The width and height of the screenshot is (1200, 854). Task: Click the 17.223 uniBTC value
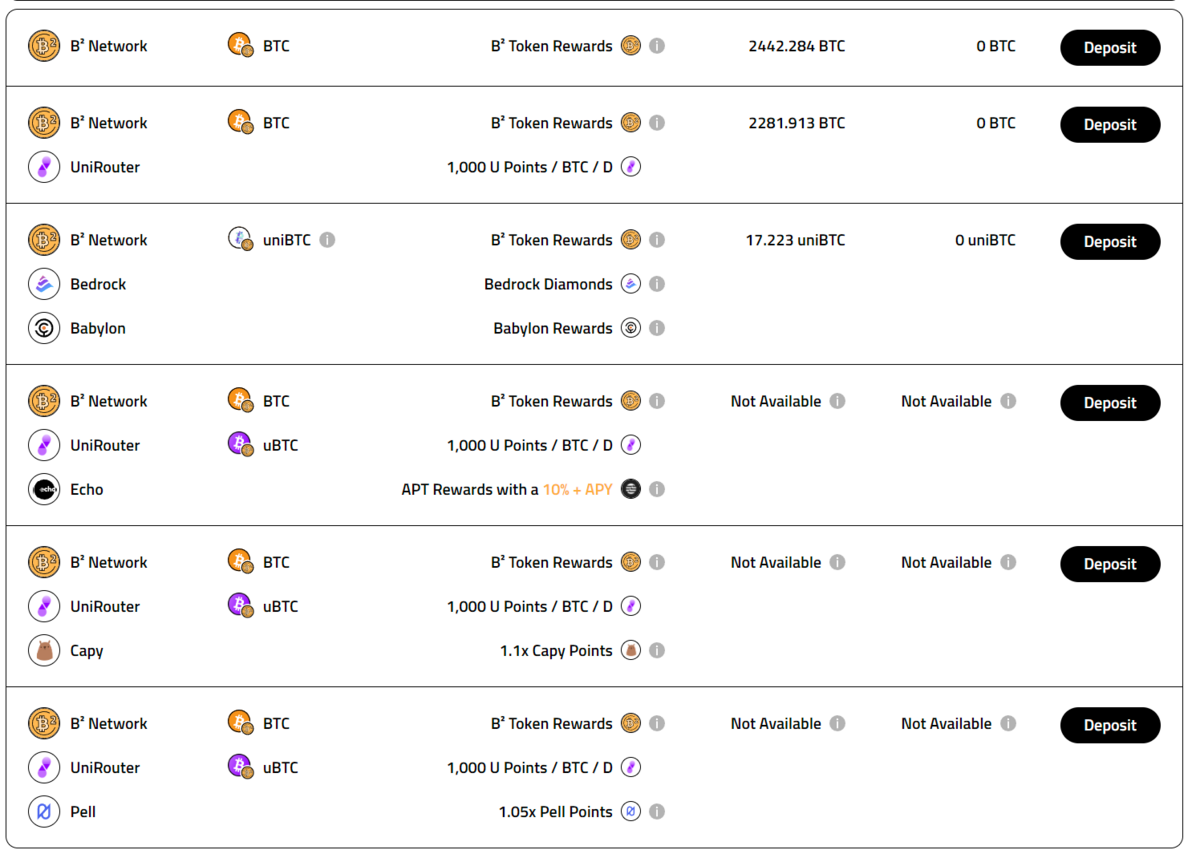tap(795, 240)
